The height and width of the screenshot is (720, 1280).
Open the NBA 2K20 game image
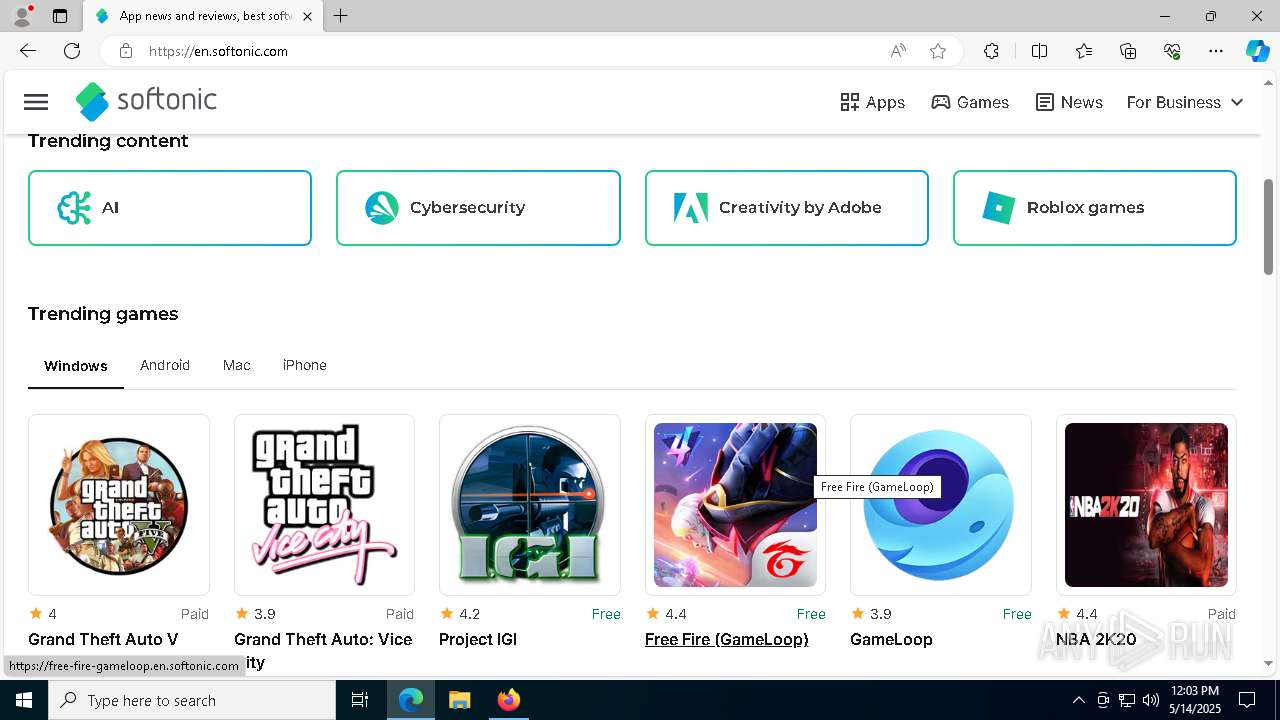1146,505
